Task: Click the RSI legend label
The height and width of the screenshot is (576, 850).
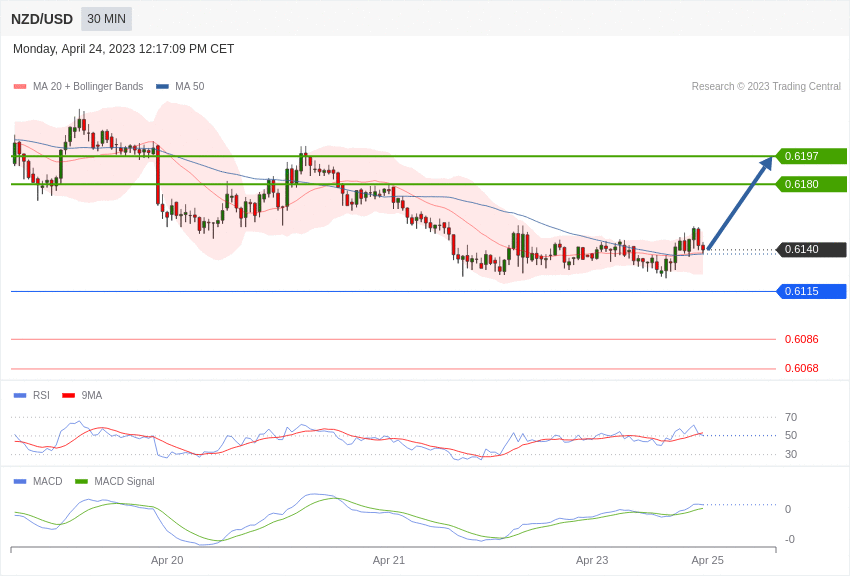Action: (41, 396)
